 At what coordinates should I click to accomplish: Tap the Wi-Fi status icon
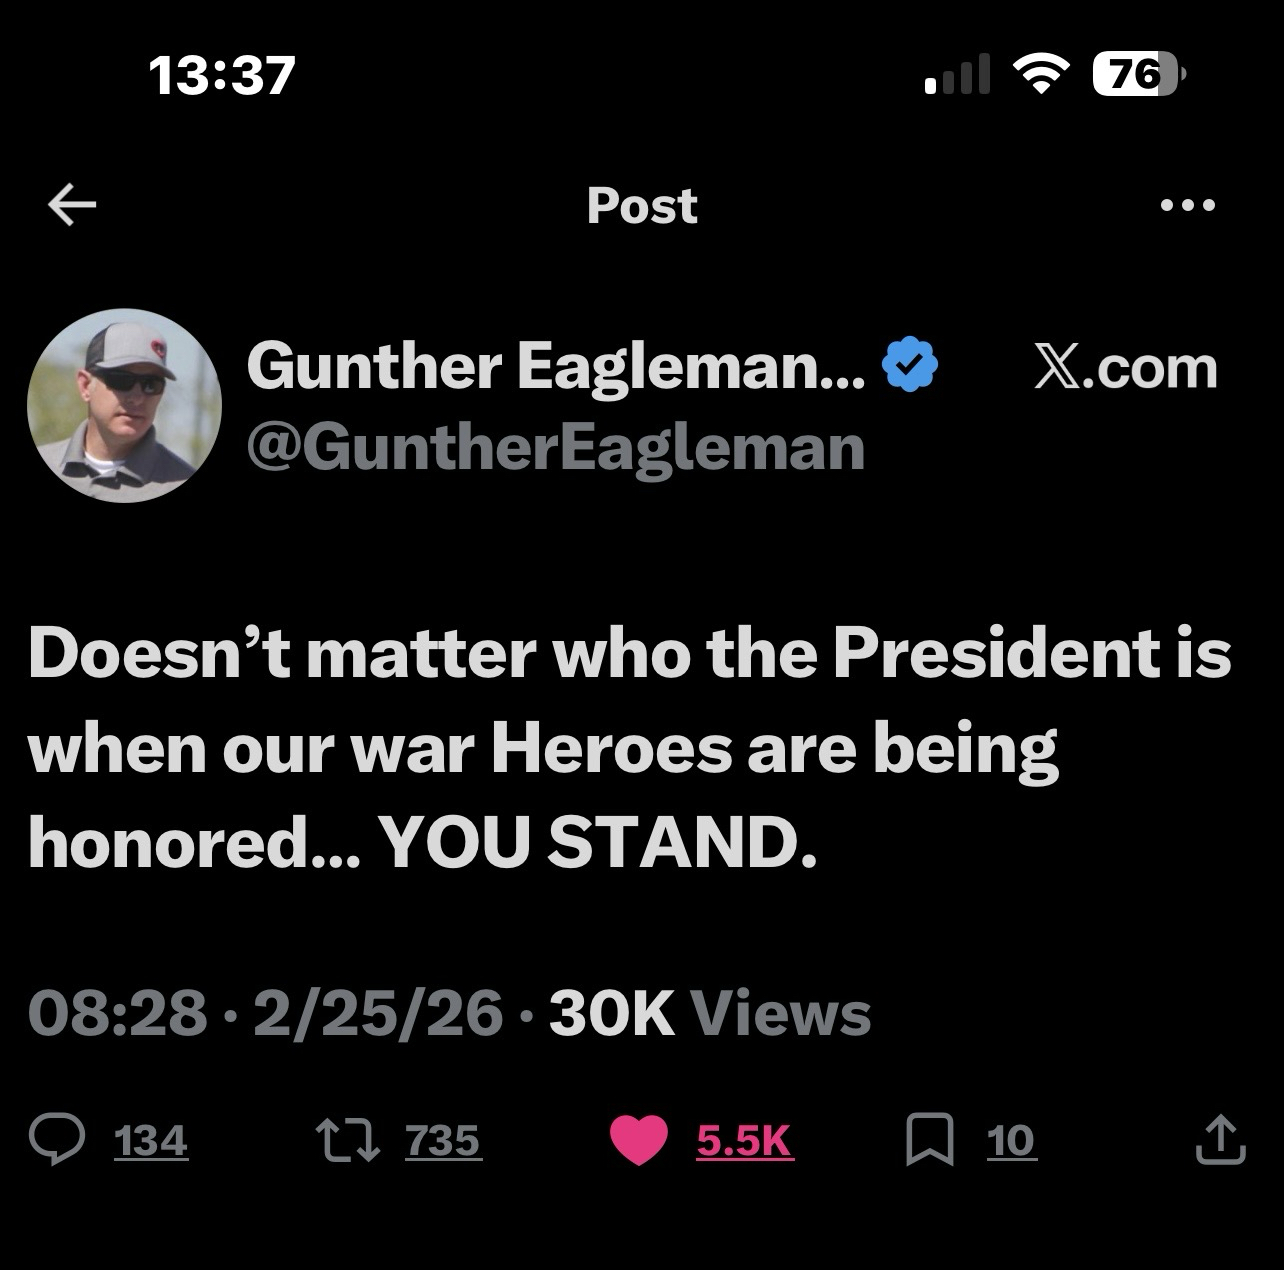click(x=1042, y=75)
